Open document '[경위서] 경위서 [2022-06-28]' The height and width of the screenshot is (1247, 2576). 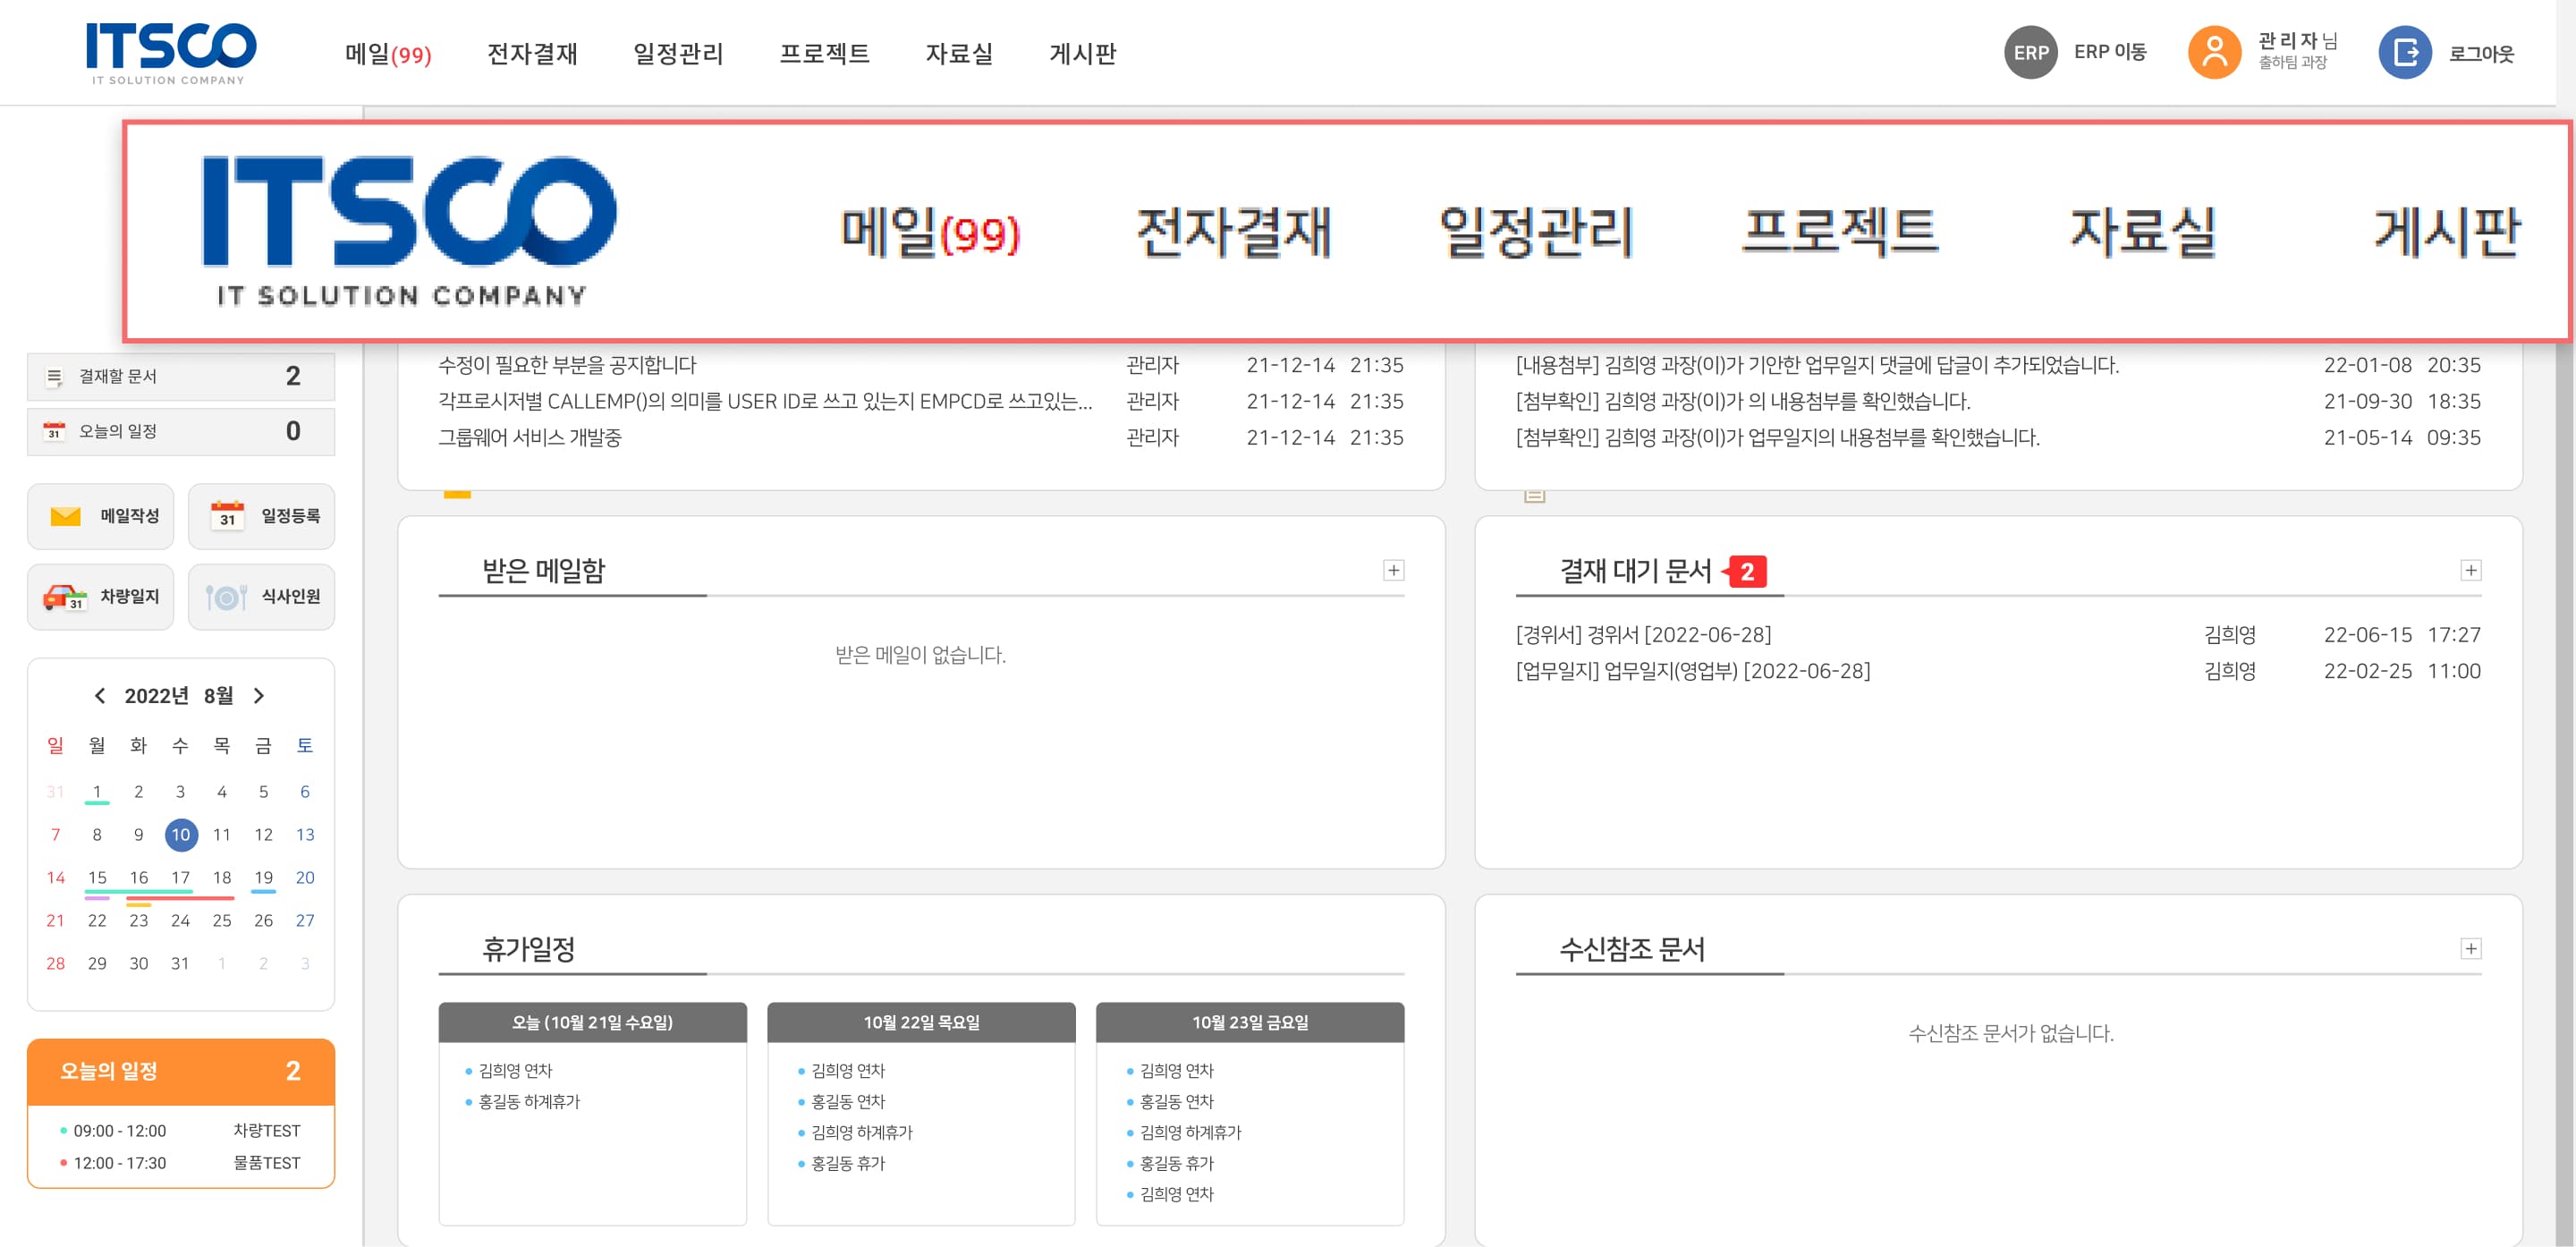click(1644, 635)
